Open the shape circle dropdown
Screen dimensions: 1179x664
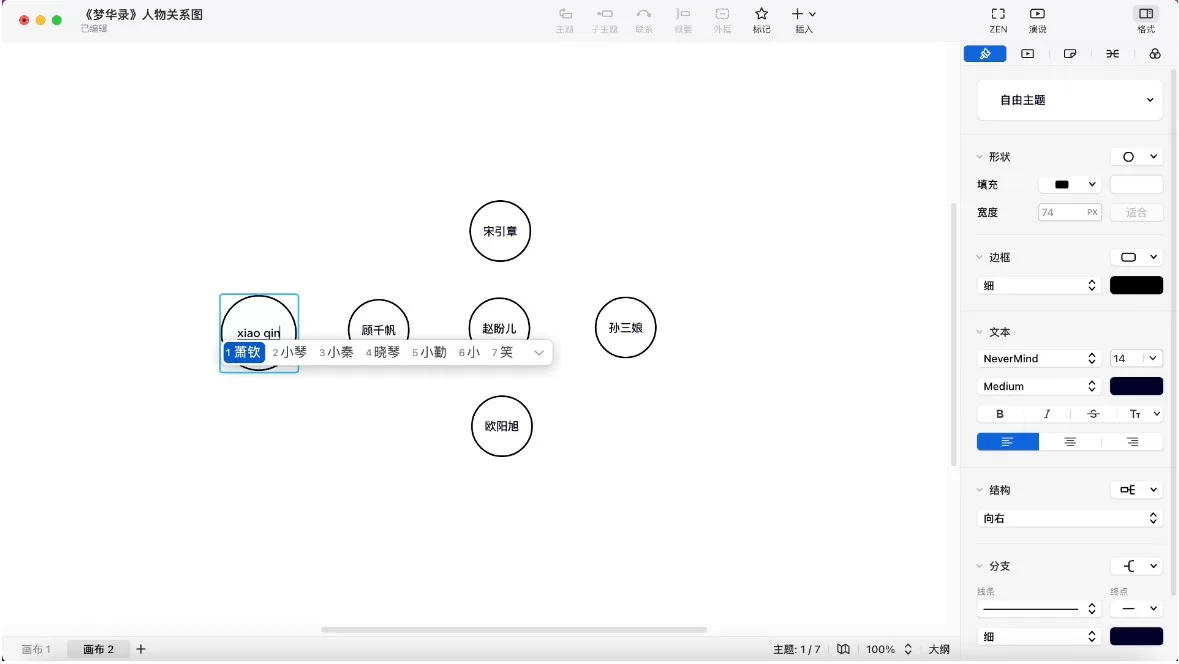(x=1137, y=156)
